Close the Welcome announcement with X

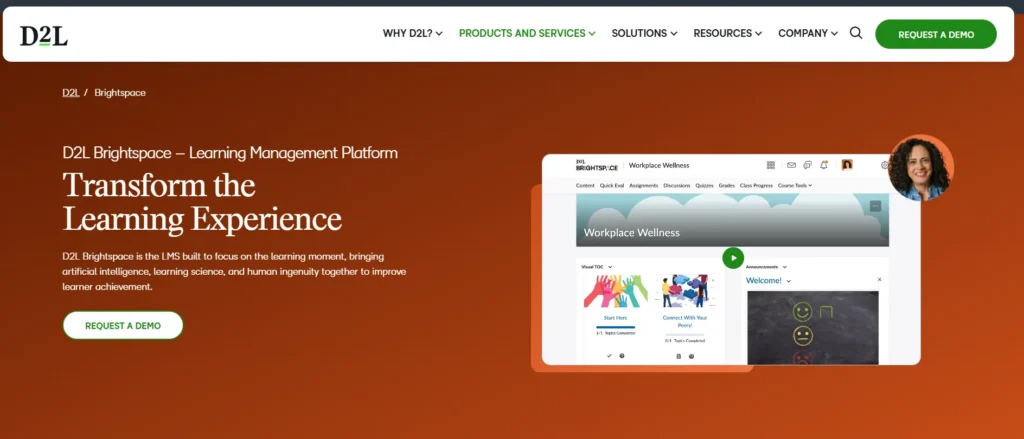coord(879,280)
